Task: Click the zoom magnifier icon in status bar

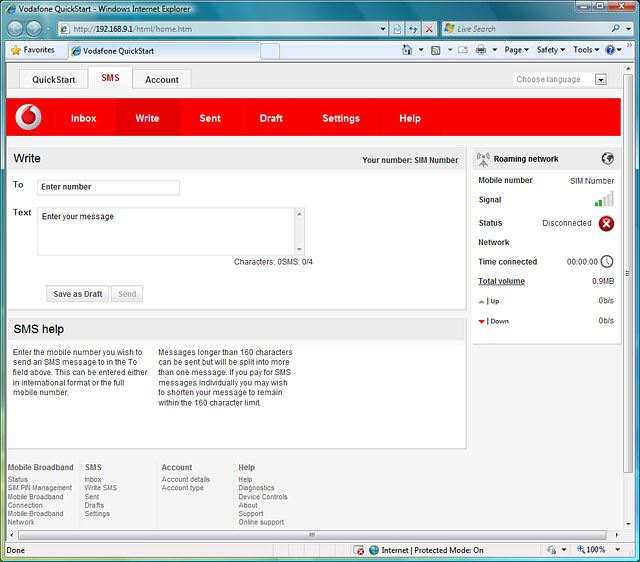Action: pyautogui.click(x=580, y=549)
